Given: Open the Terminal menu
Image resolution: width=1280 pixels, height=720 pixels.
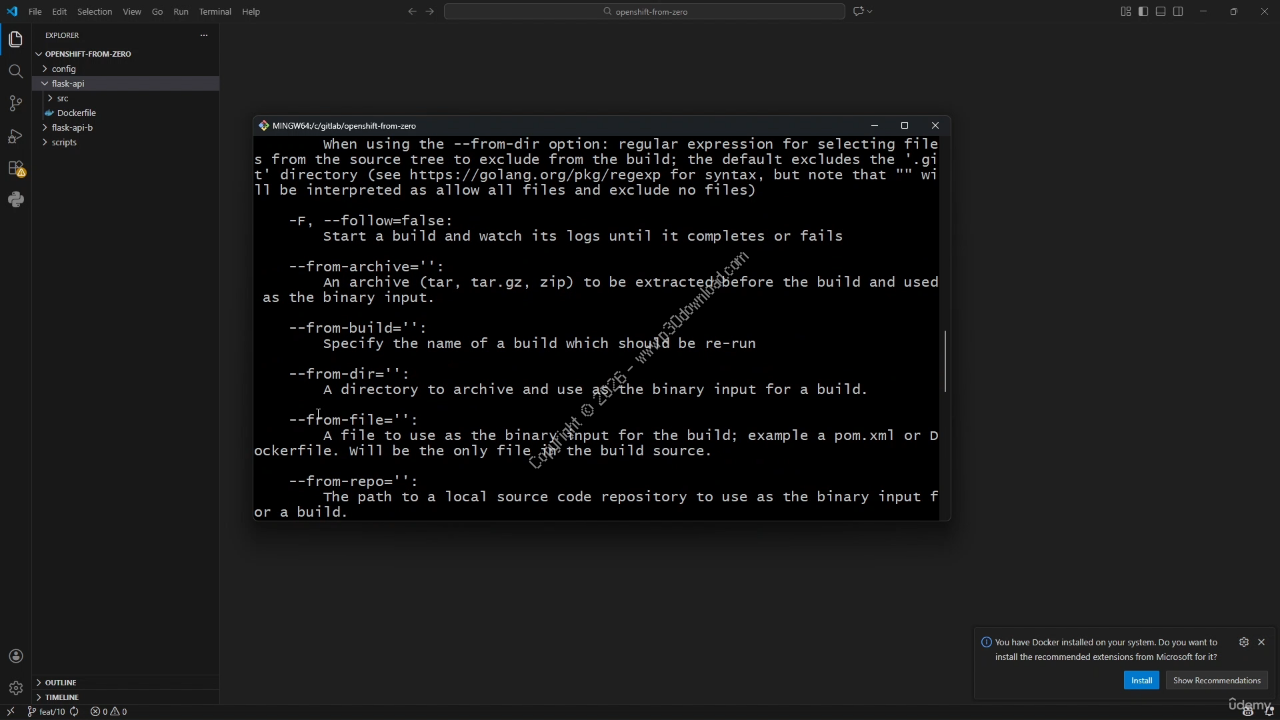Looking at the screenshot, I should 215,12.
